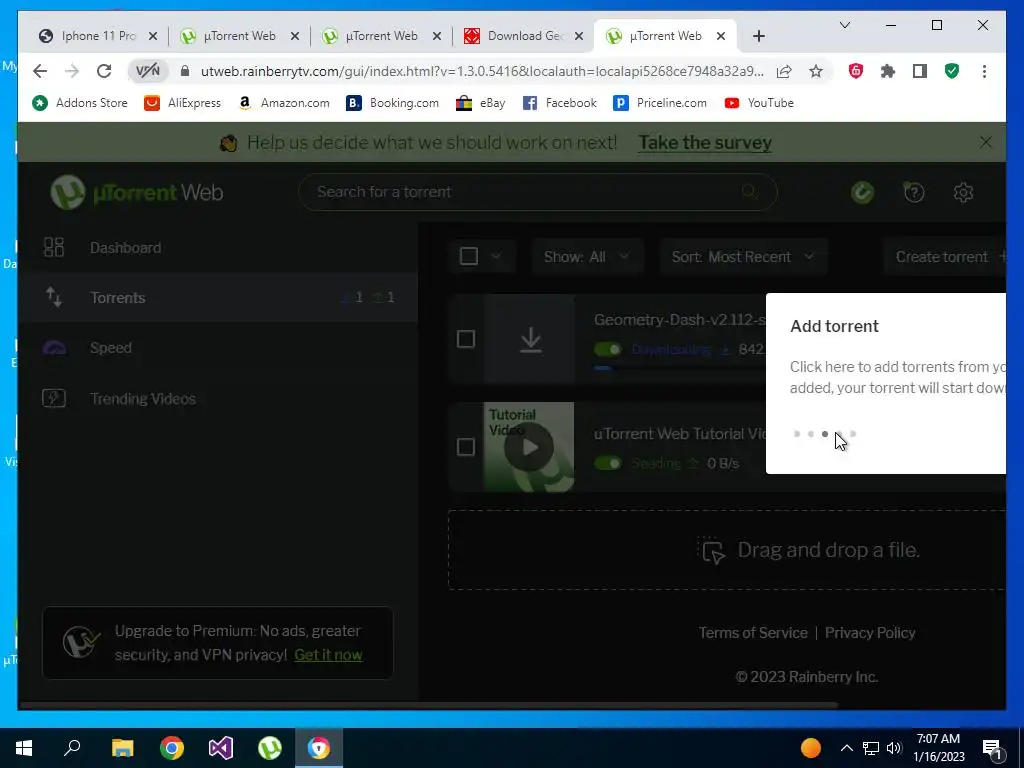This screenshot has height=768, width=1024.
Task: Open the Extensions puzzle icon
Action: click(888, 71)
